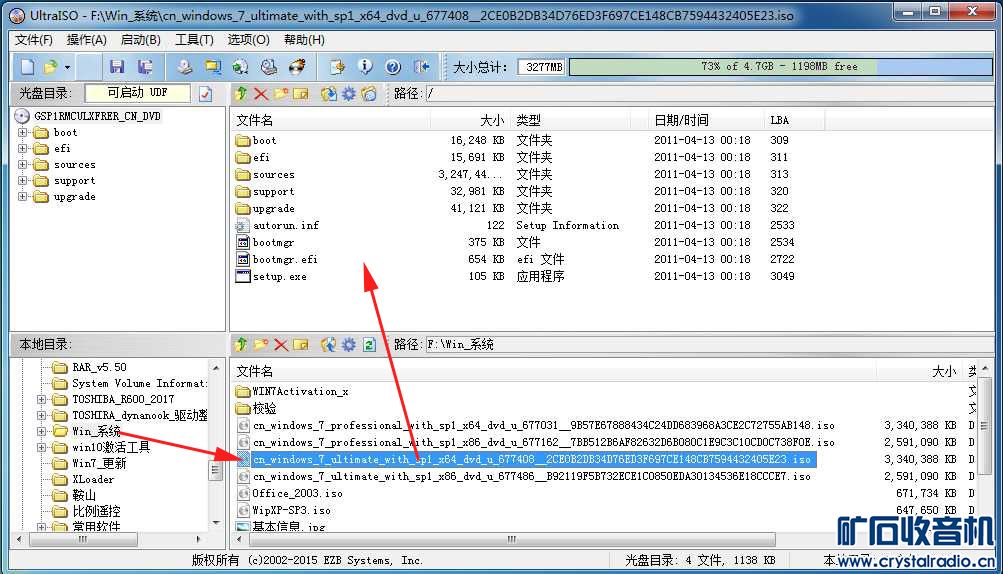Click Up arrow in local pane toolbar
Screen dimensions: 1003x574
click(241, 345)
